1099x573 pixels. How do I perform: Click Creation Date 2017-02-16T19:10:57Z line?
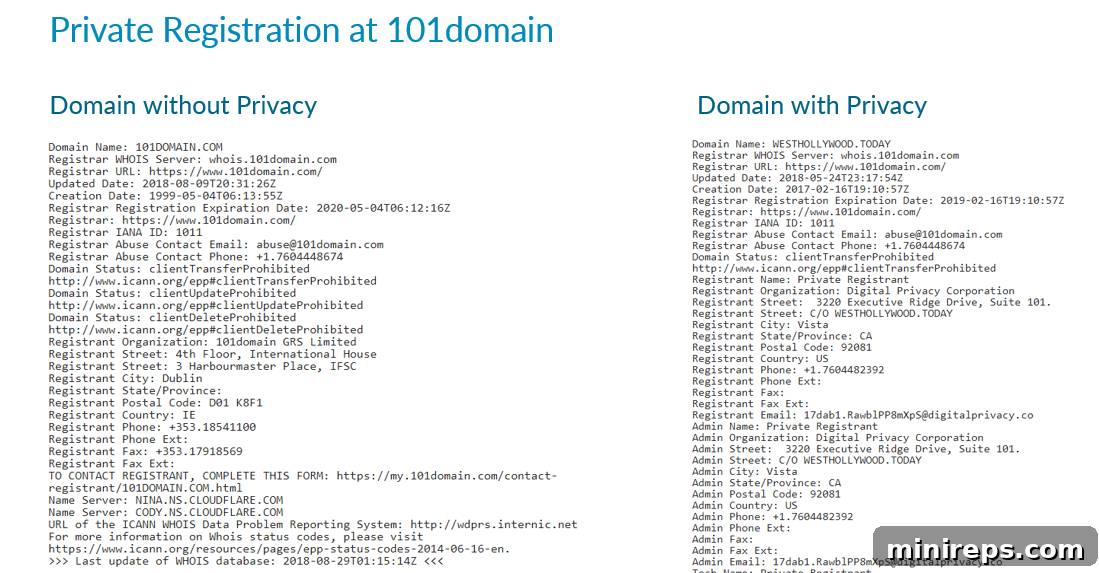point(800,189)
